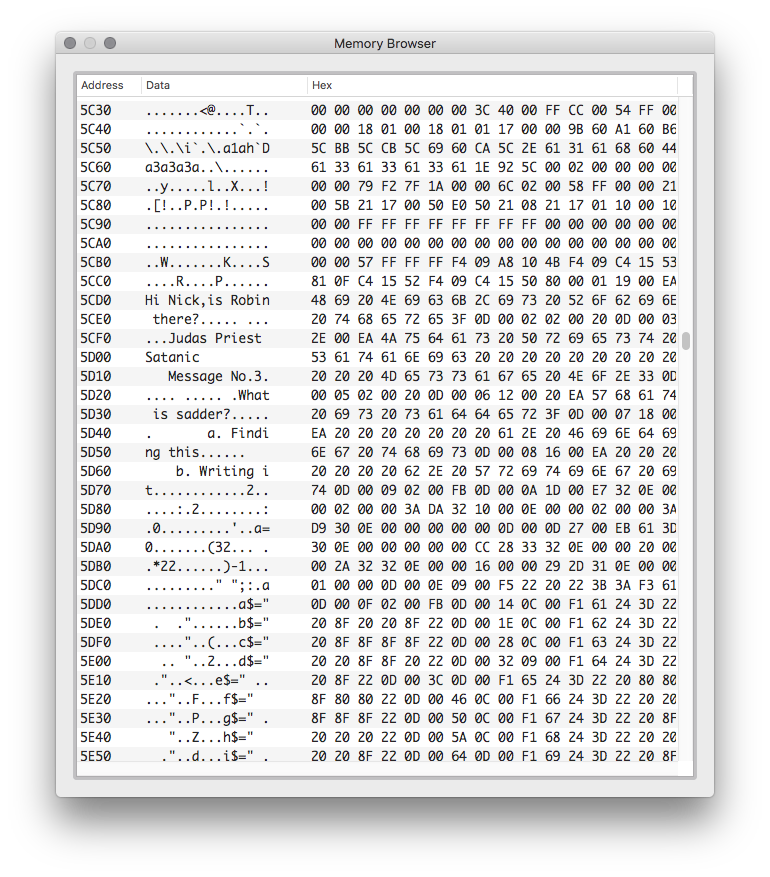Select hex bytes of row 5C90
Screen dimensions: 770x877
(494, 224)
